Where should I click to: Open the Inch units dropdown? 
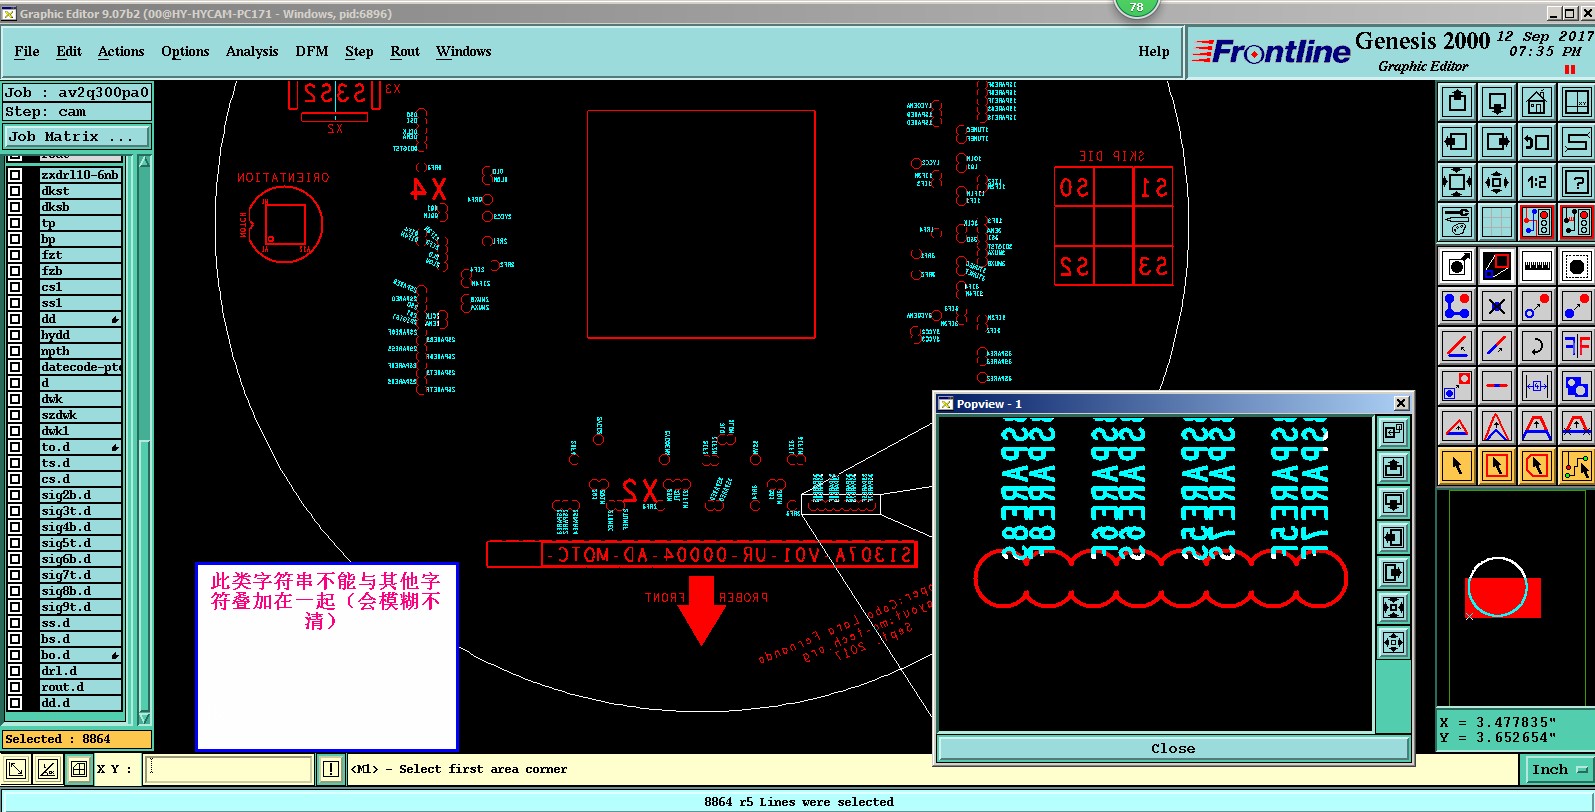(1558, 769)
